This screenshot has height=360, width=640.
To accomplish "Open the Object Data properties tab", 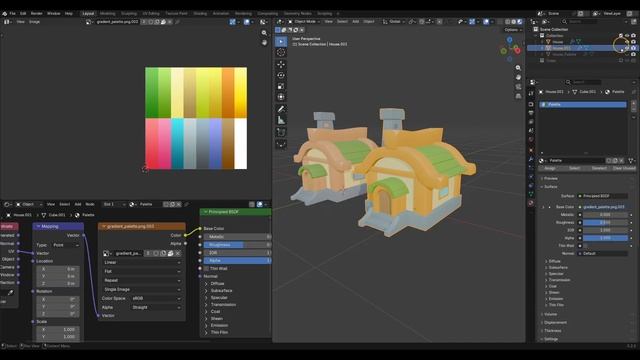I will pyautogui.click(x=531, y=194).
